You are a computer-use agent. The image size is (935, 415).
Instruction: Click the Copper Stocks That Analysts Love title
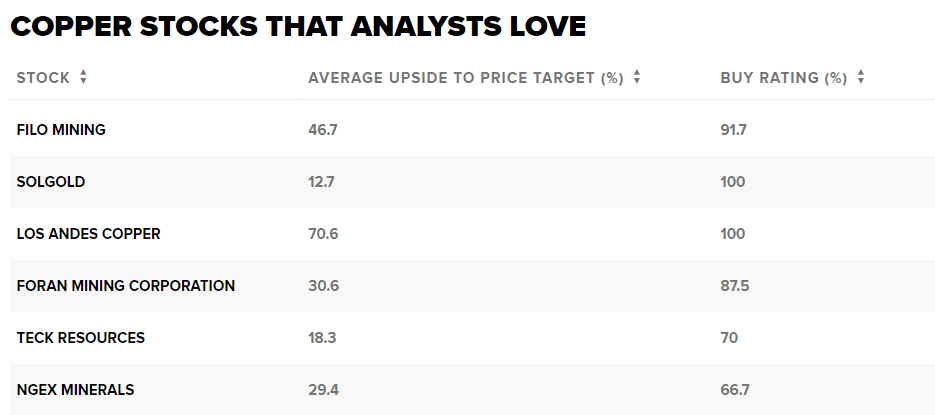click(298, 27)
